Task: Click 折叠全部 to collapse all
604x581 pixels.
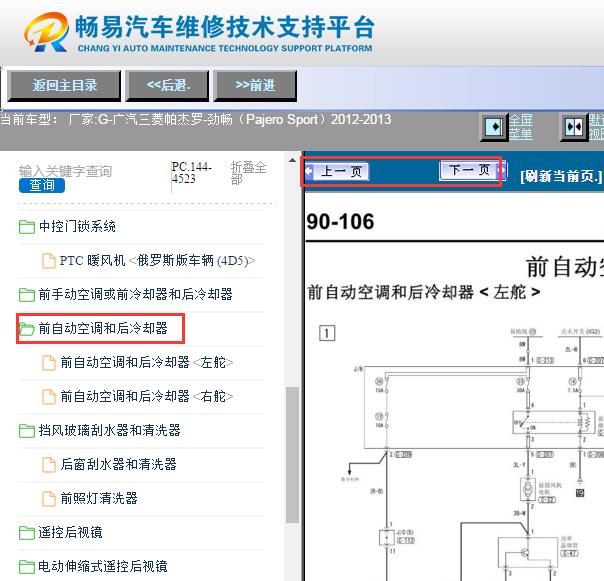Action: (248, 173)
